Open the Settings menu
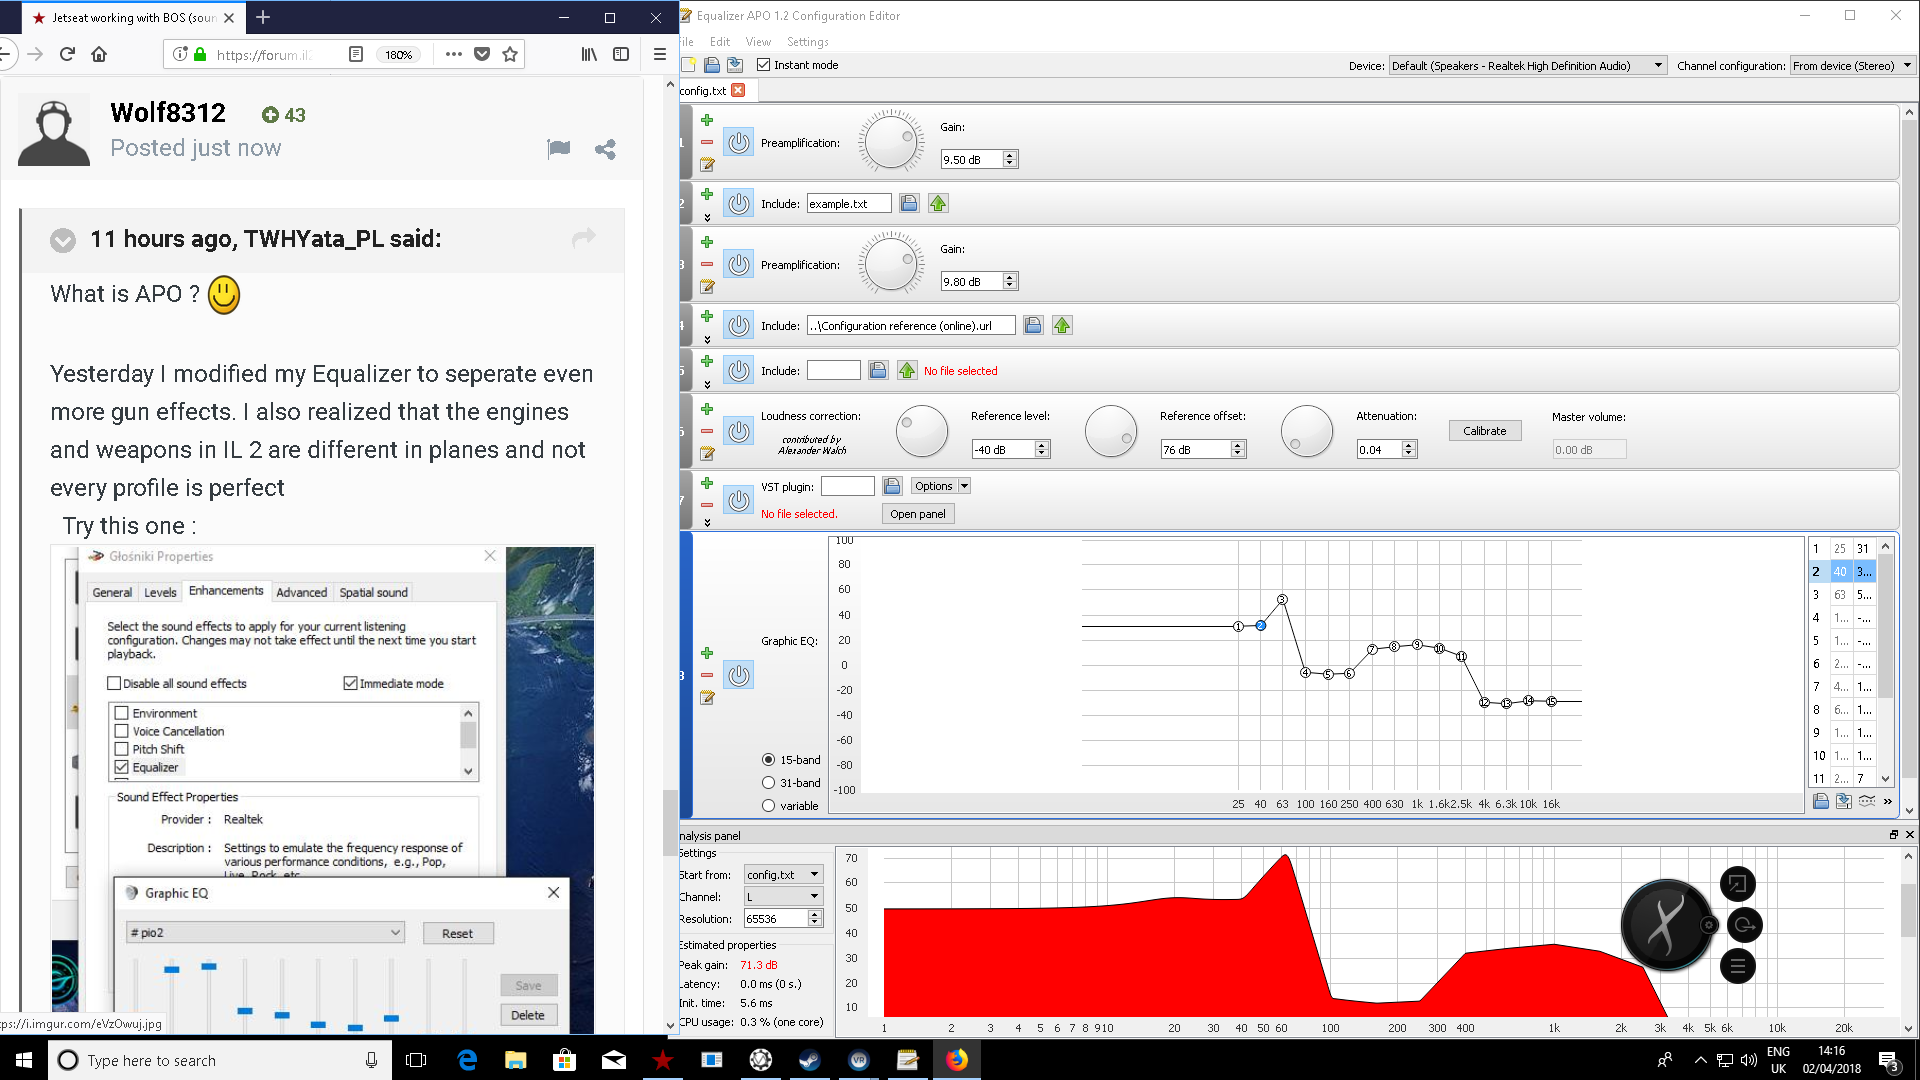Image resolution: width=1920 pixels, height=1080 pixels. tap(807, 42)
